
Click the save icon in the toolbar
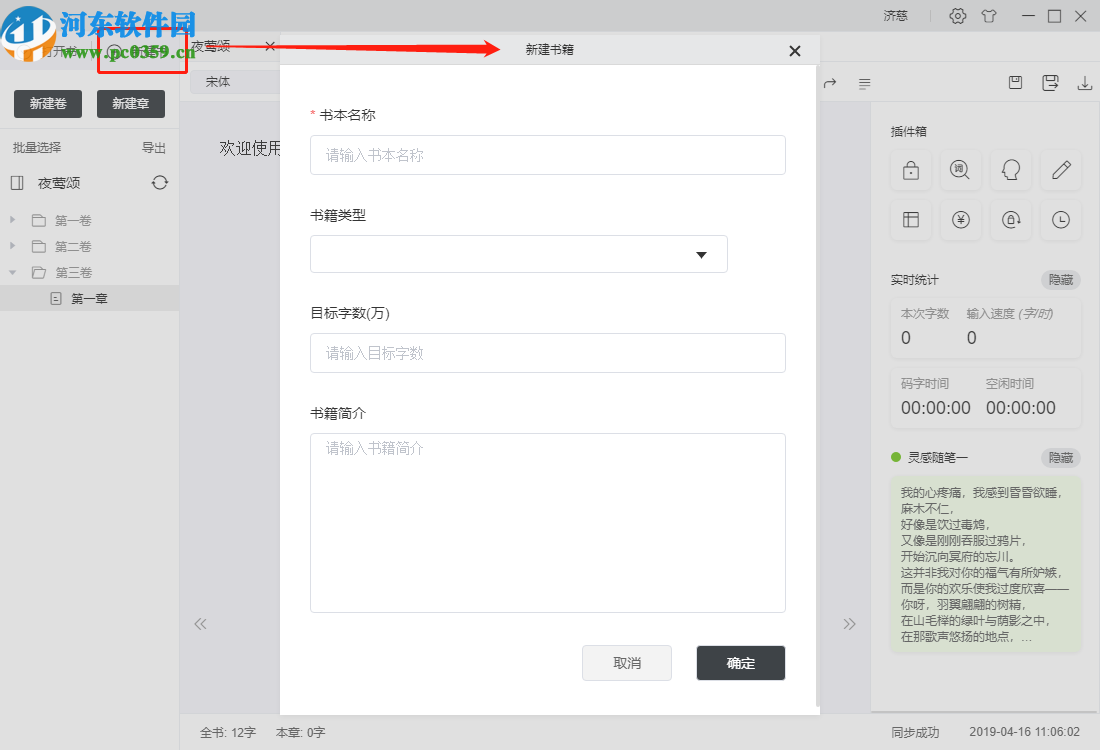(x=1015, y=83)
